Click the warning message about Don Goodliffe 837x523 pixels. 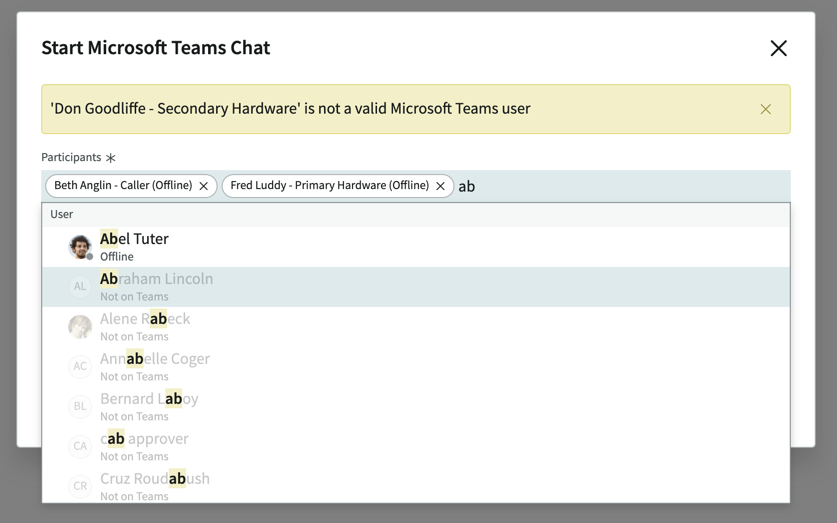[290, 109]
